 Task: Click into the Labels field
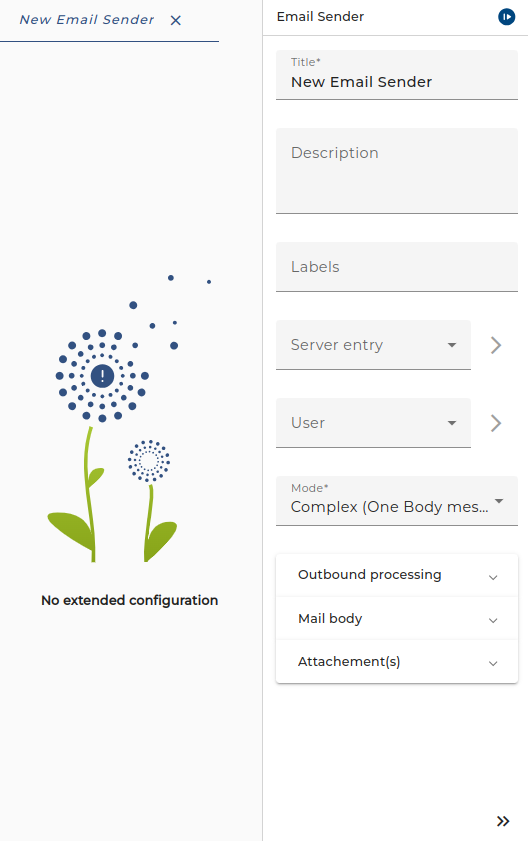coord(397,267)
